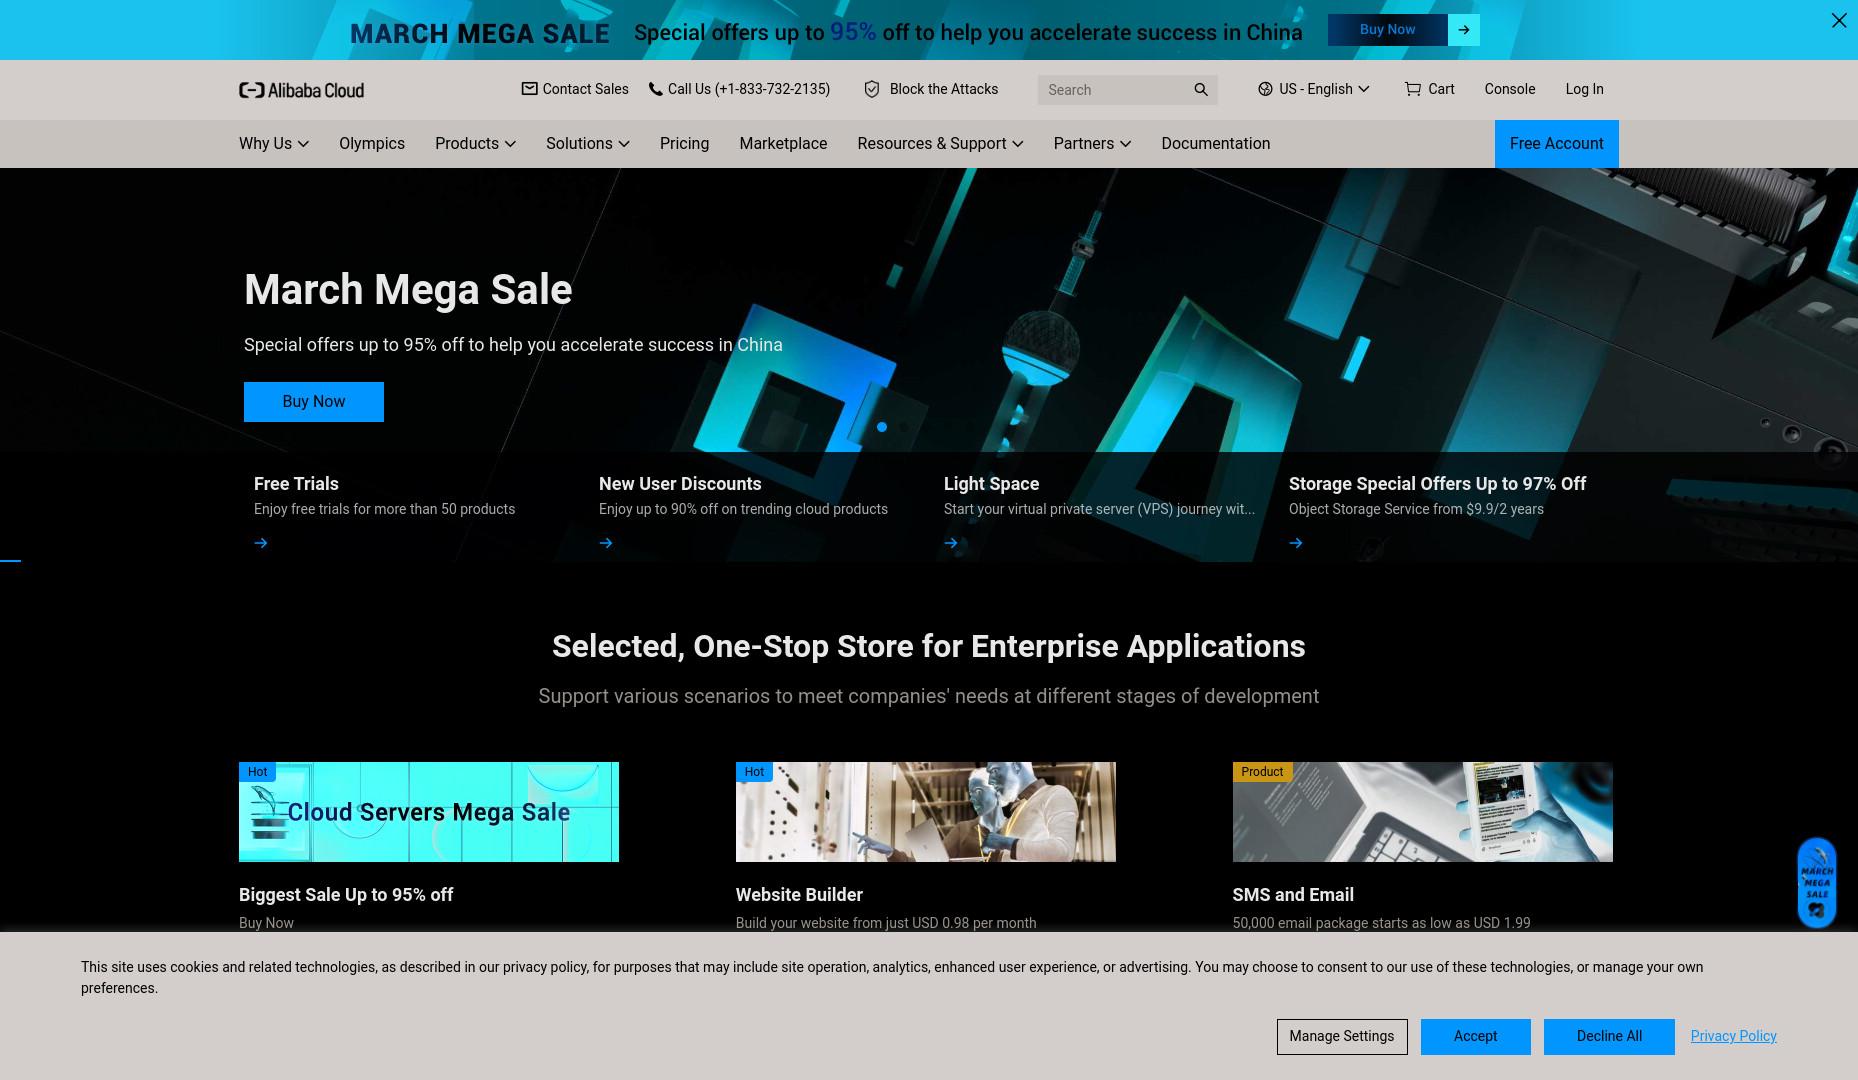Open the Marketplace nav item
Viewport: 1858px width, 1080px height.
[783, 144]
